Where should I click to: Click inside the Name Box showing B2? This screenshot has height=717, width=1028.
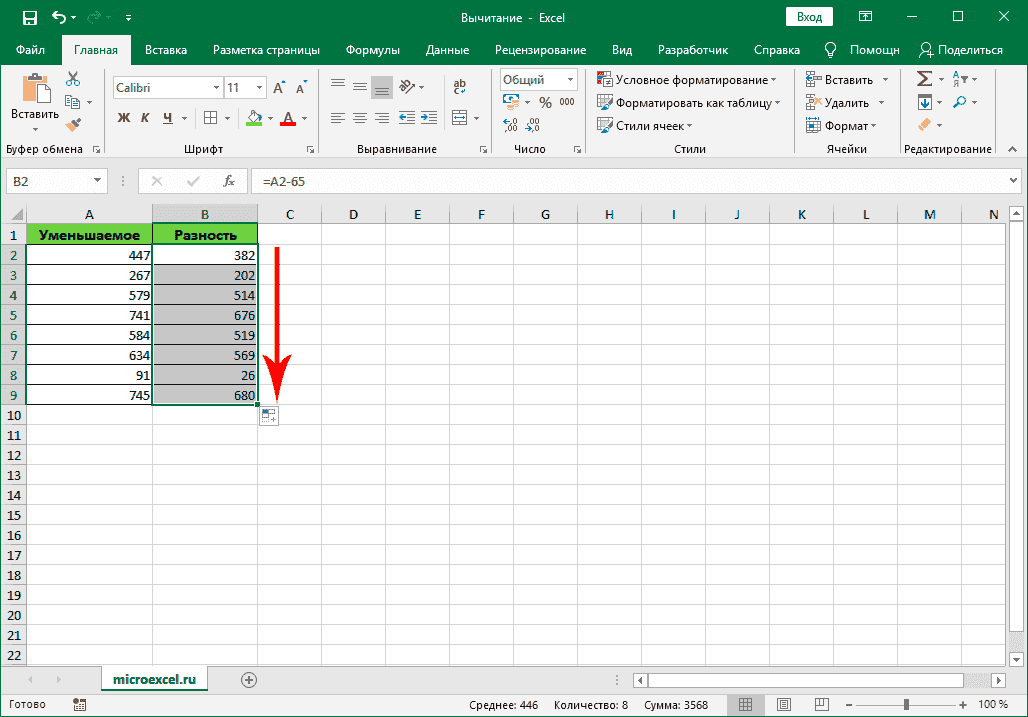pyautogui.click(x=48, y=181)
